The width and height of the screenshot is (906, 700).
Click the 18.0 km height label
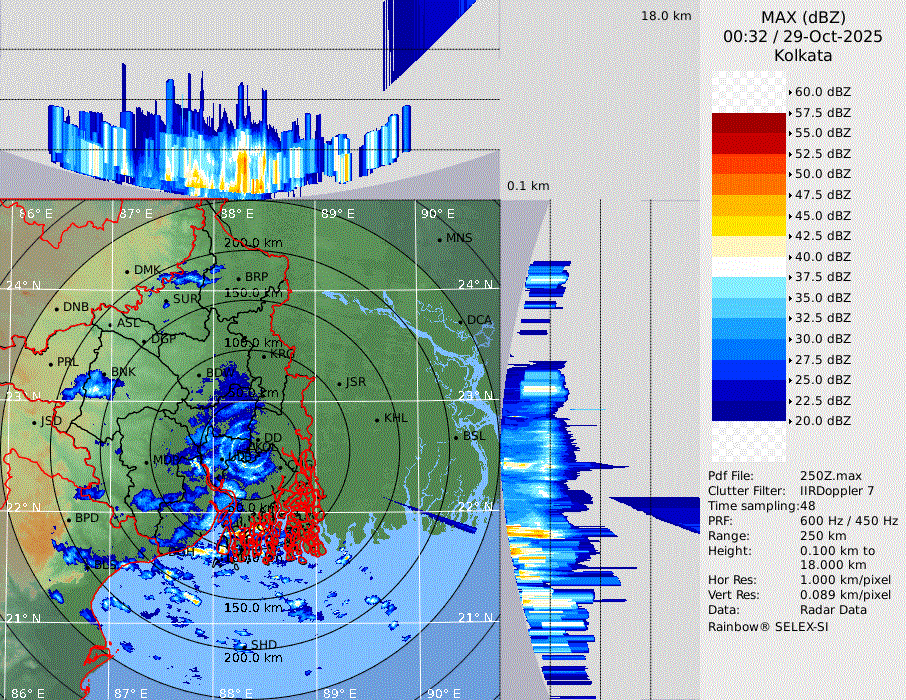point(666,16)
